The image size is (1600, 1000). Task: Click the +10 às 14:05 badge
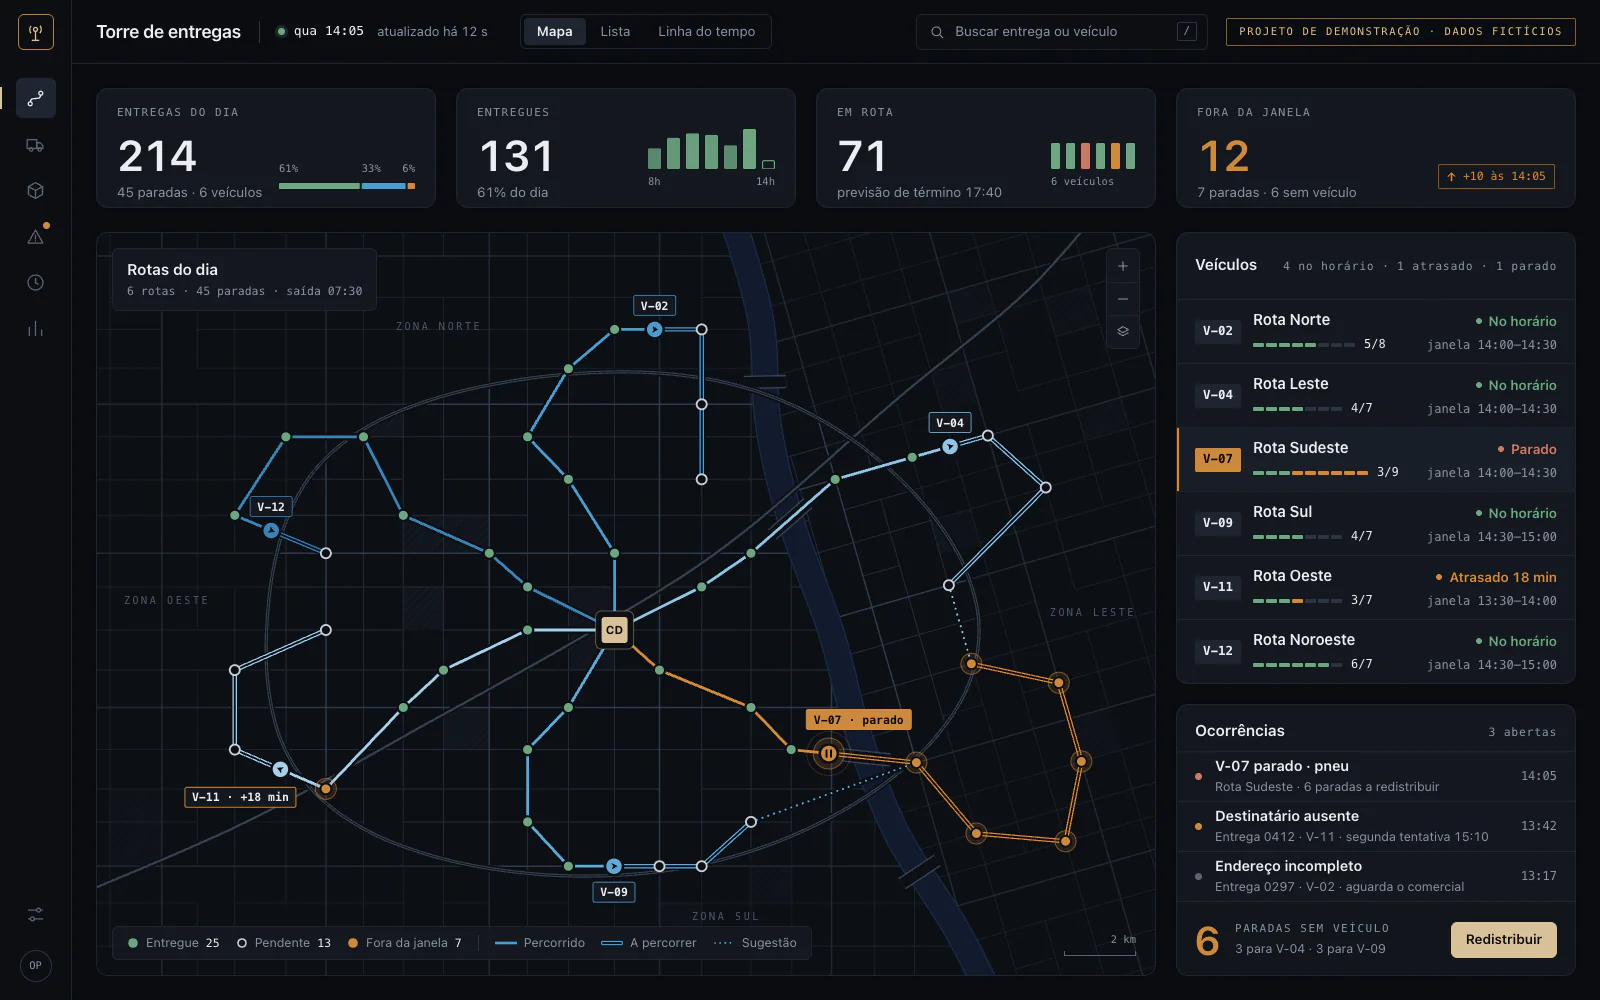tap(1496, 177)
